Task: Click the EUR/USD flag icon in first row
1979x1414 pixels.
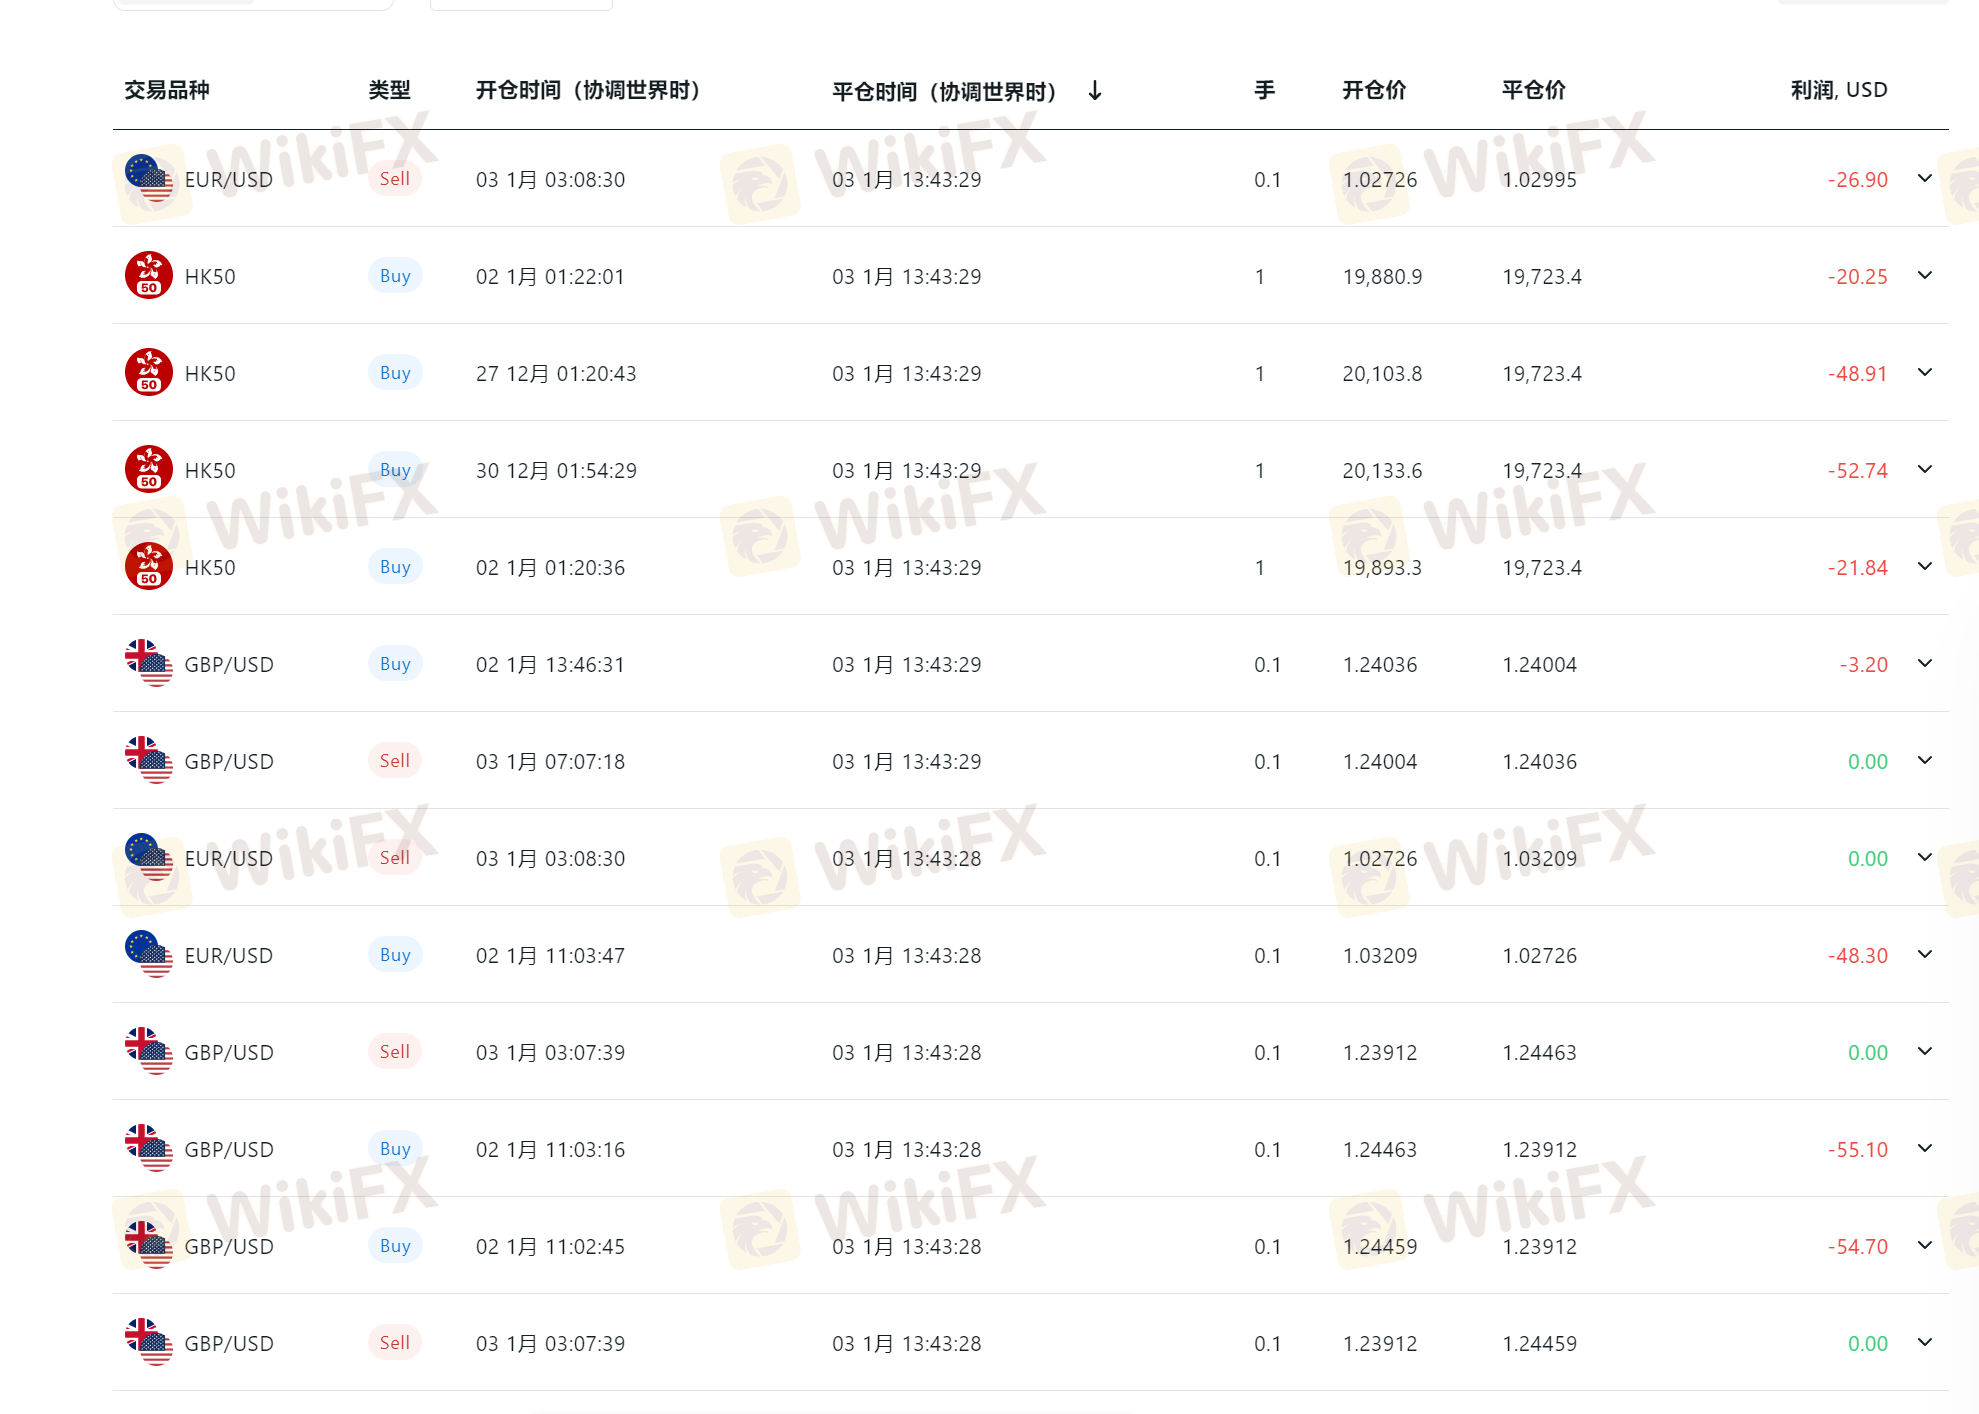Action: pos(148,178)
